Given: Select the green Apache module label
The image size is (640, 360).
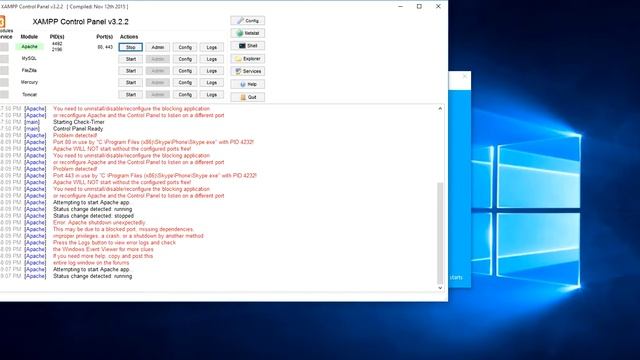Looking at the screenshot, I should pyautogui.click(x=29, y=47).
